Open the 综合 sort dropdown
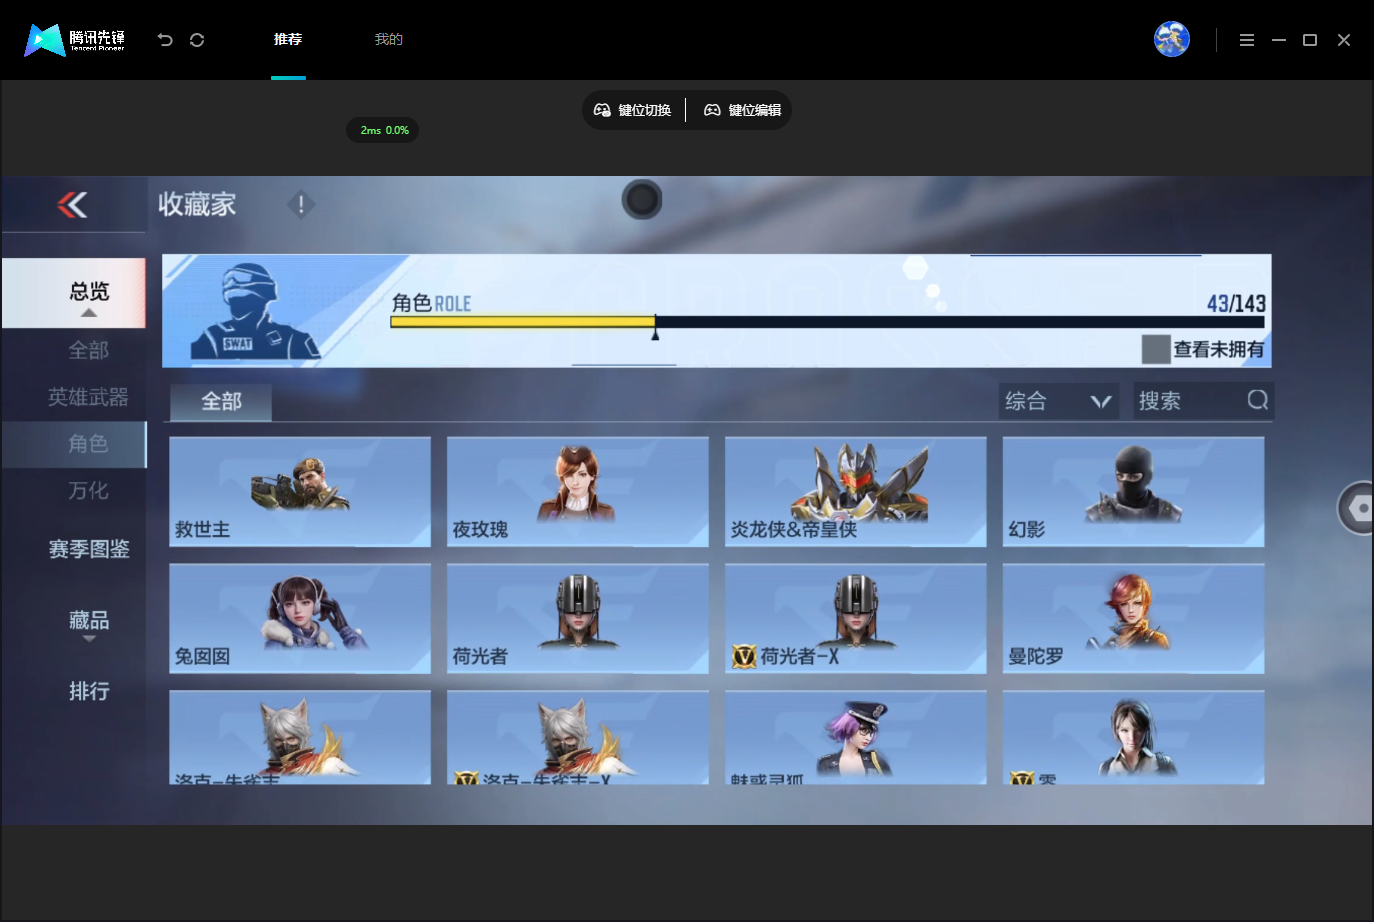The image size is (1374, 922). [1059, 401]
